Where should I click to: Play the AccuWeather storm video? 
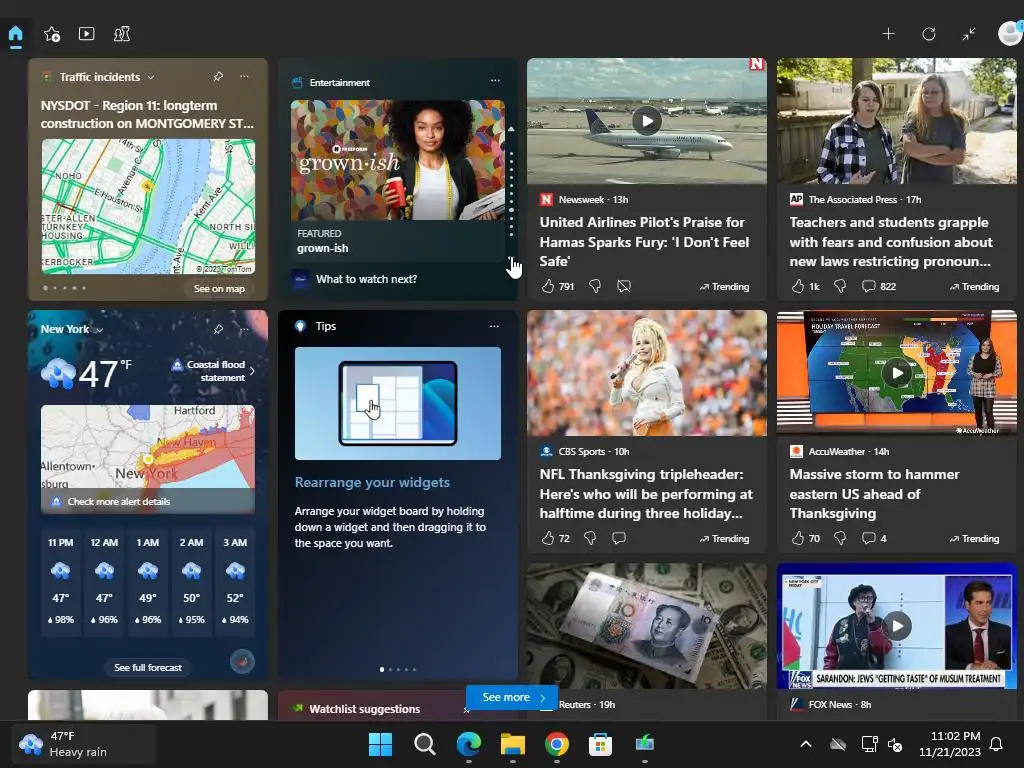(897, 373)
